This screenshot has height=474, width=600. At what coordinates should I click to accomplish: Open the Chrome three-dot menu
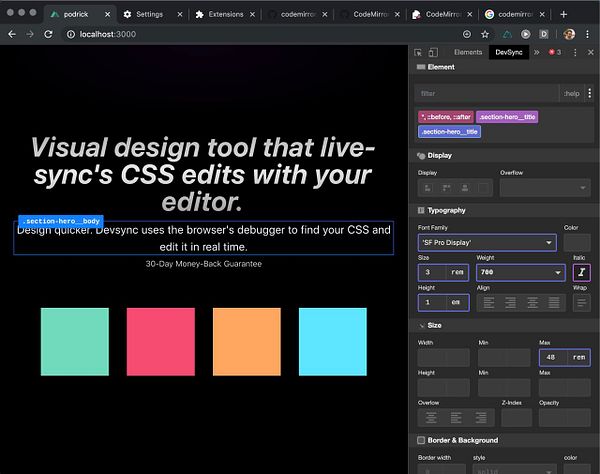587,34
